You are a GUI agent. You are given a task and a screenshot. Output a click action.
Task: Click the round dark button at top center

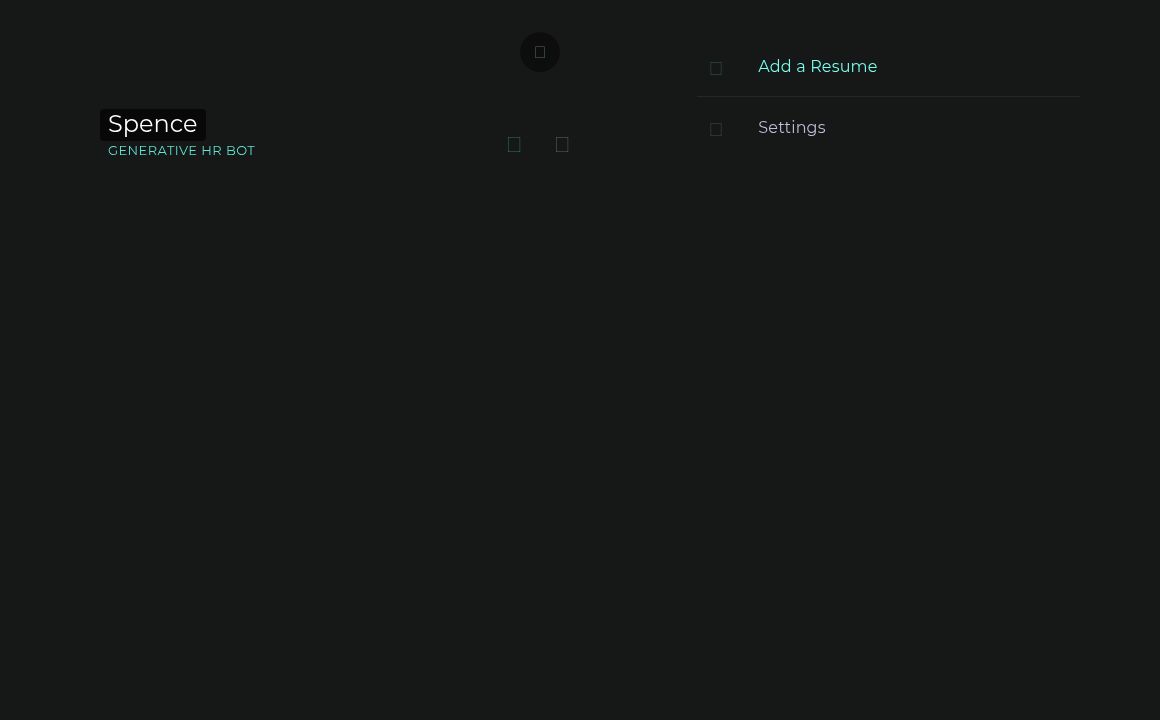tap(540, 52)
